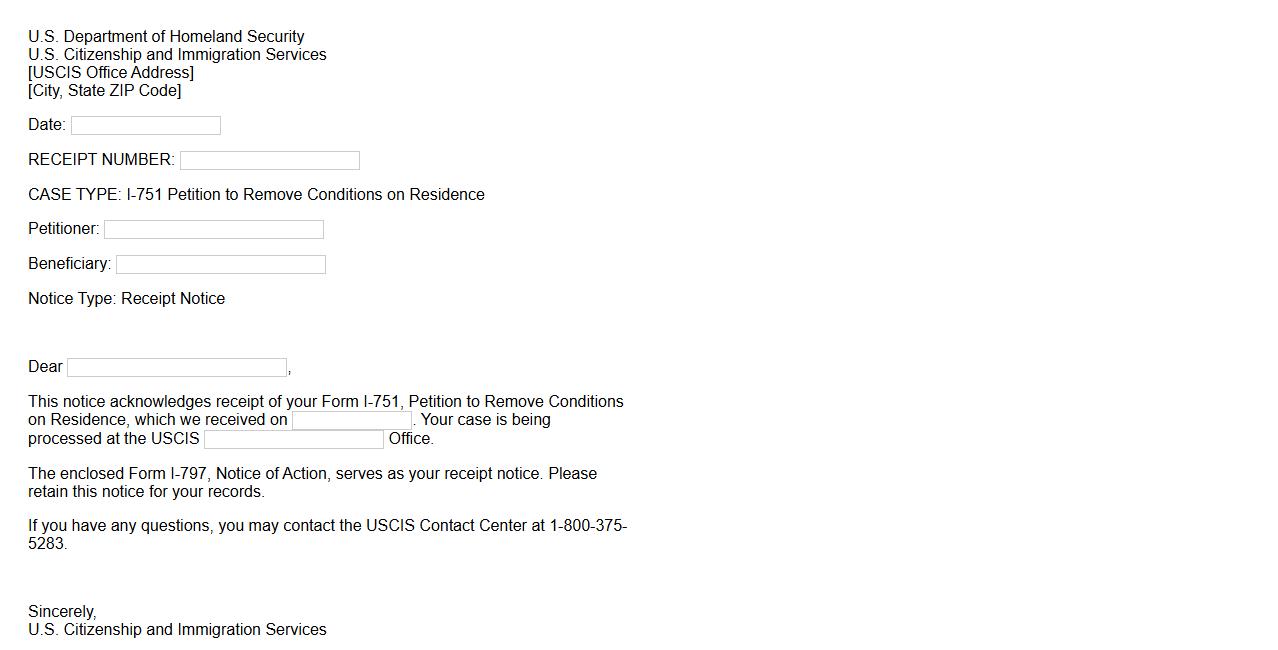Select the USCIS Office name field
The width and height of the screenshot is (1278, 650).
click(x=294, y=439)
